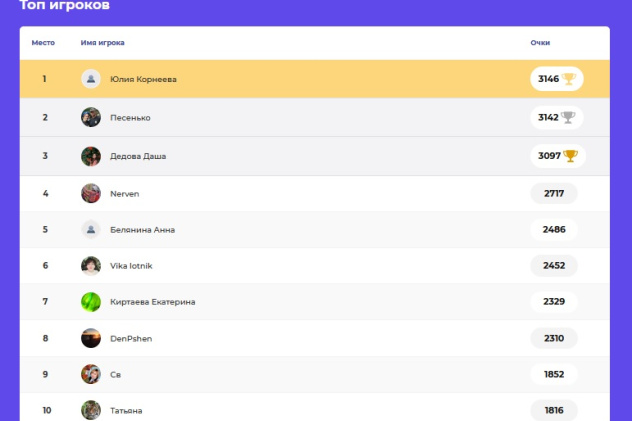Click the silver trophy icon beside 3142
Viewport: 632px width, 421px height.
pyautogui.click(x=569, y=117)
